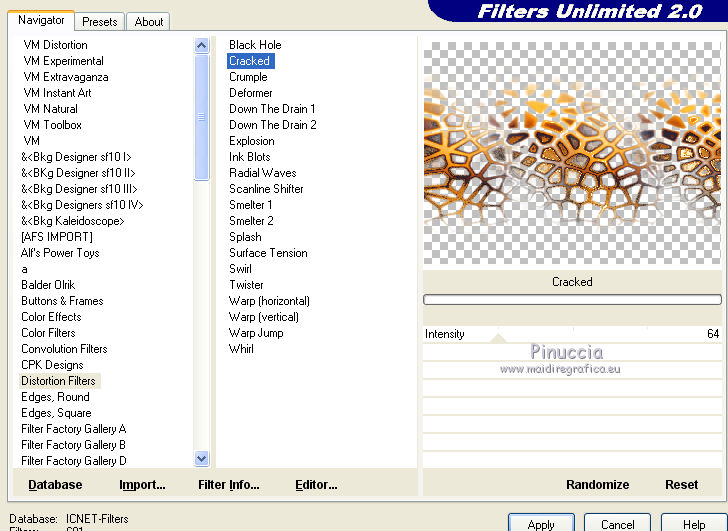Open the Editor... button
Viewport: 728px width, 531px height.
pos(316,485)
